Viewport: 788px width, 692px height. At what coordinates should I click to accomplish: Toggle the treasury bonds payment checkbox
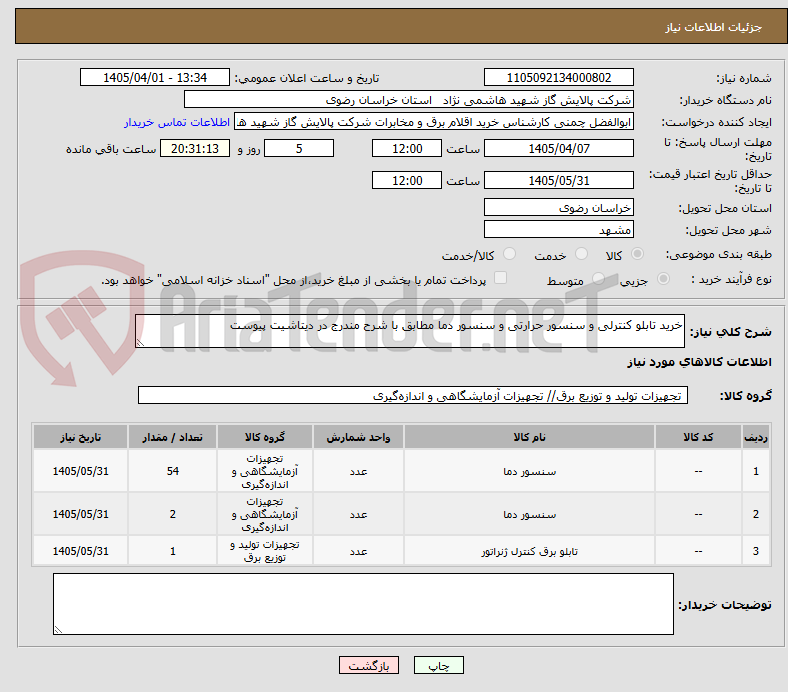coord(500,278)
